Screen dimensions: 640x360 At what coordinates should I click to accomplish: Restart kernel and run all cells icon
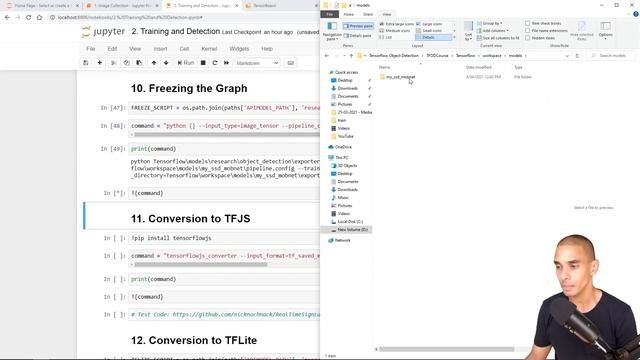[x=227, y=63]
